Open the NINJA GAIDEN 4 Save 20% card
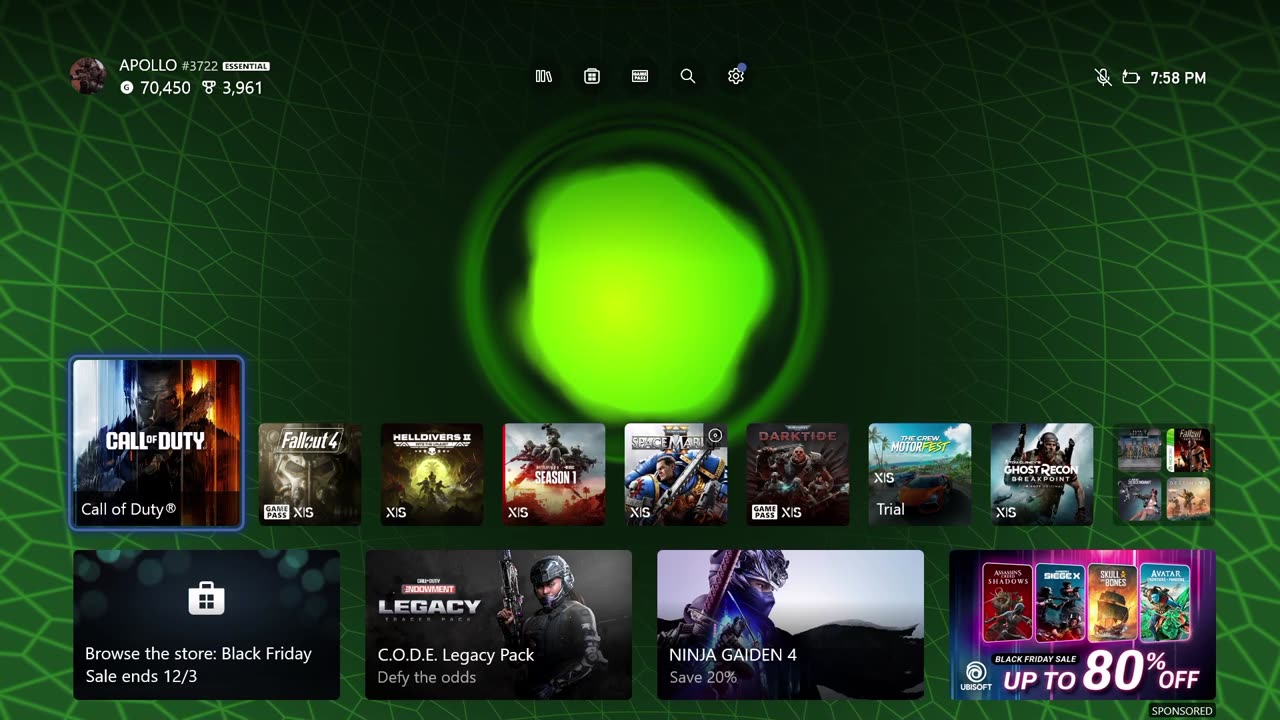 pos(790,625)
